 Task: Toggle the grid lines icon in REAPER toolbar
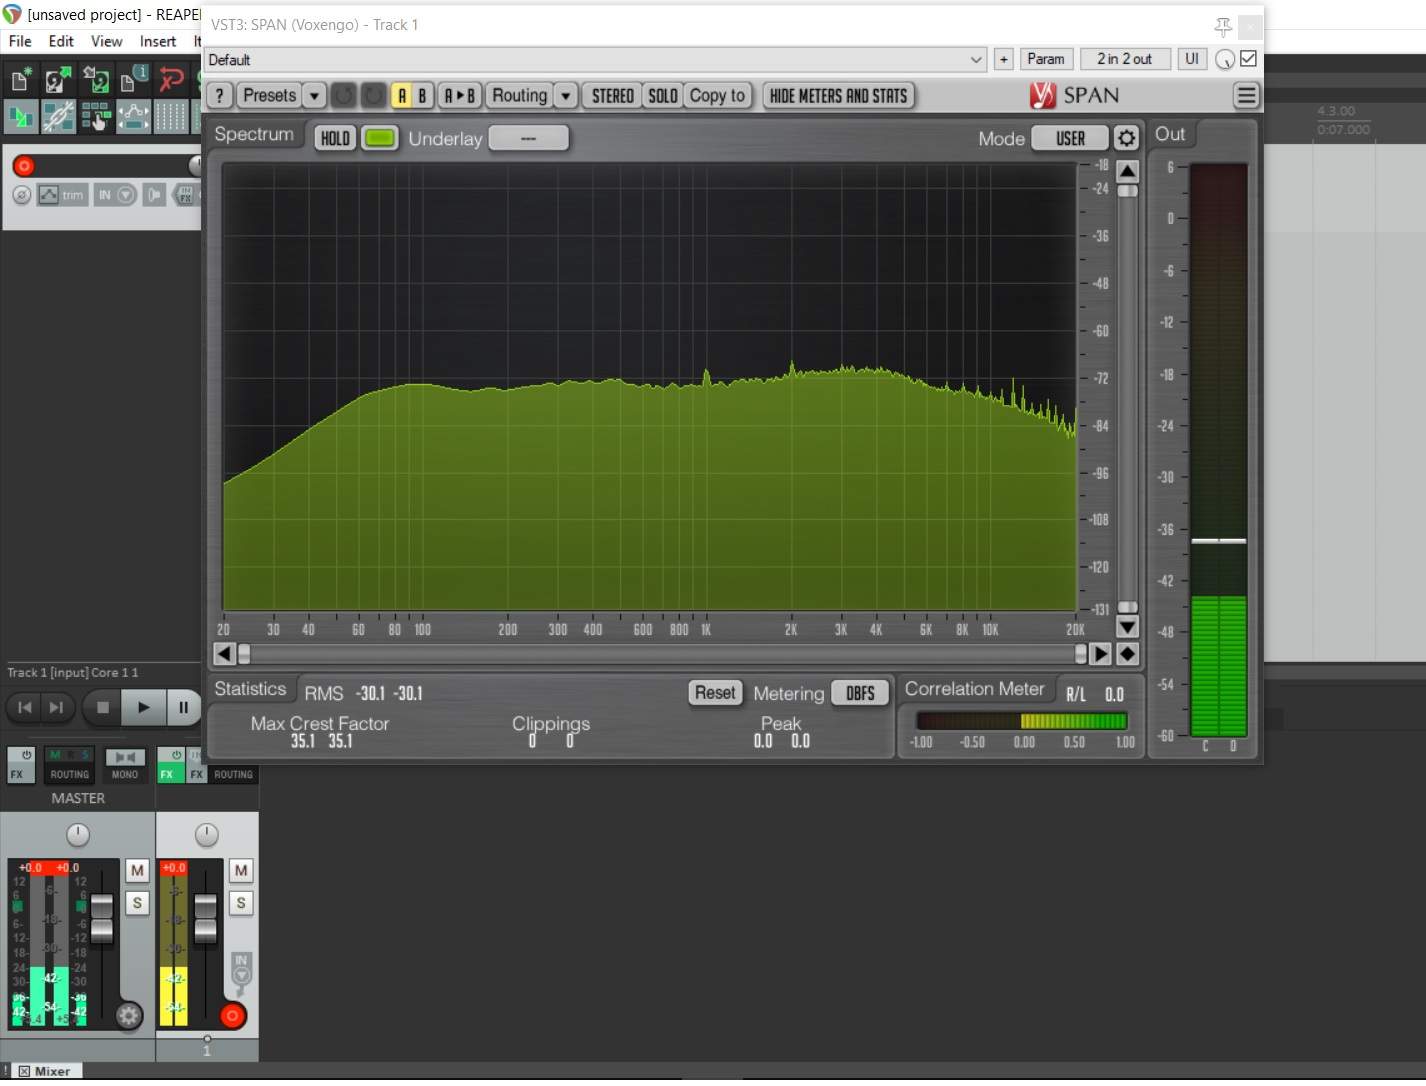point(171,117)
